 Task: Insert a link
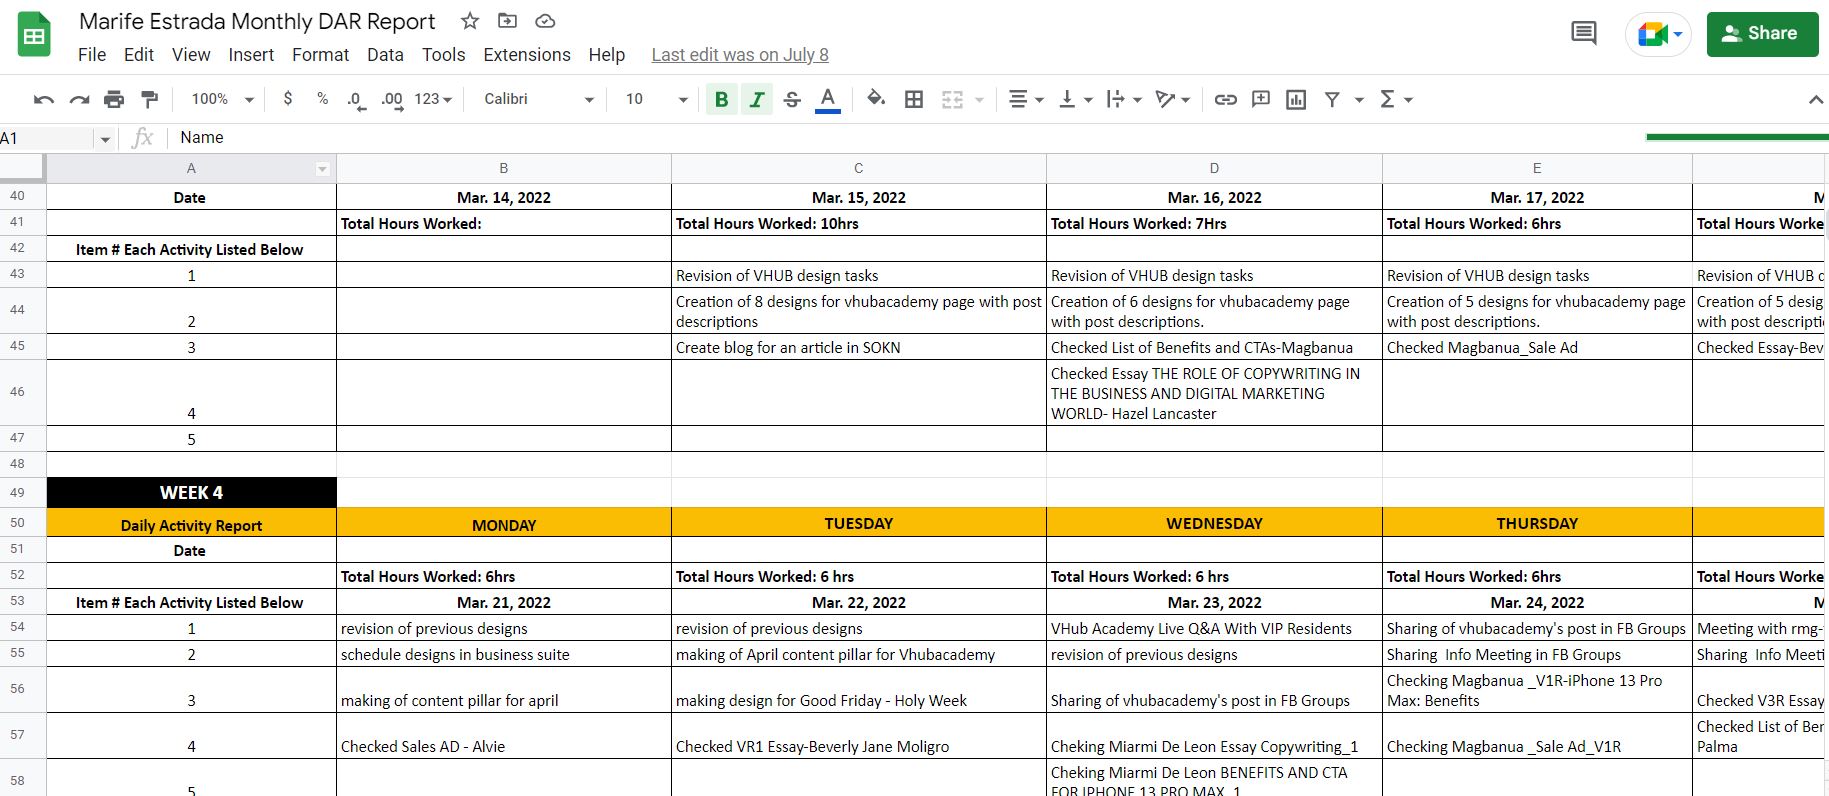coord(1225,99)
